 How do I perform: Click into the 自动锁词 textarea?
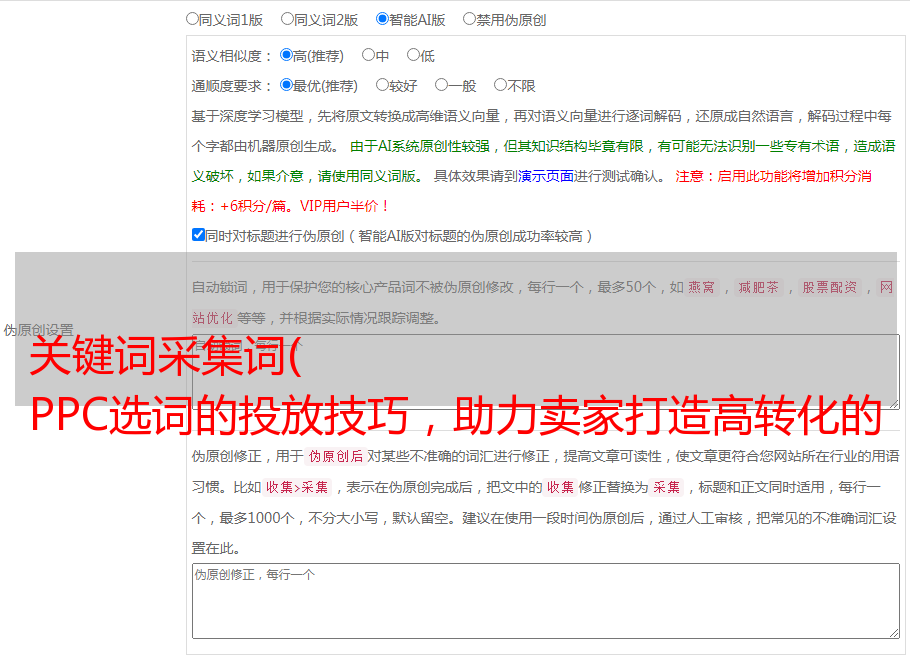[546, 372]
